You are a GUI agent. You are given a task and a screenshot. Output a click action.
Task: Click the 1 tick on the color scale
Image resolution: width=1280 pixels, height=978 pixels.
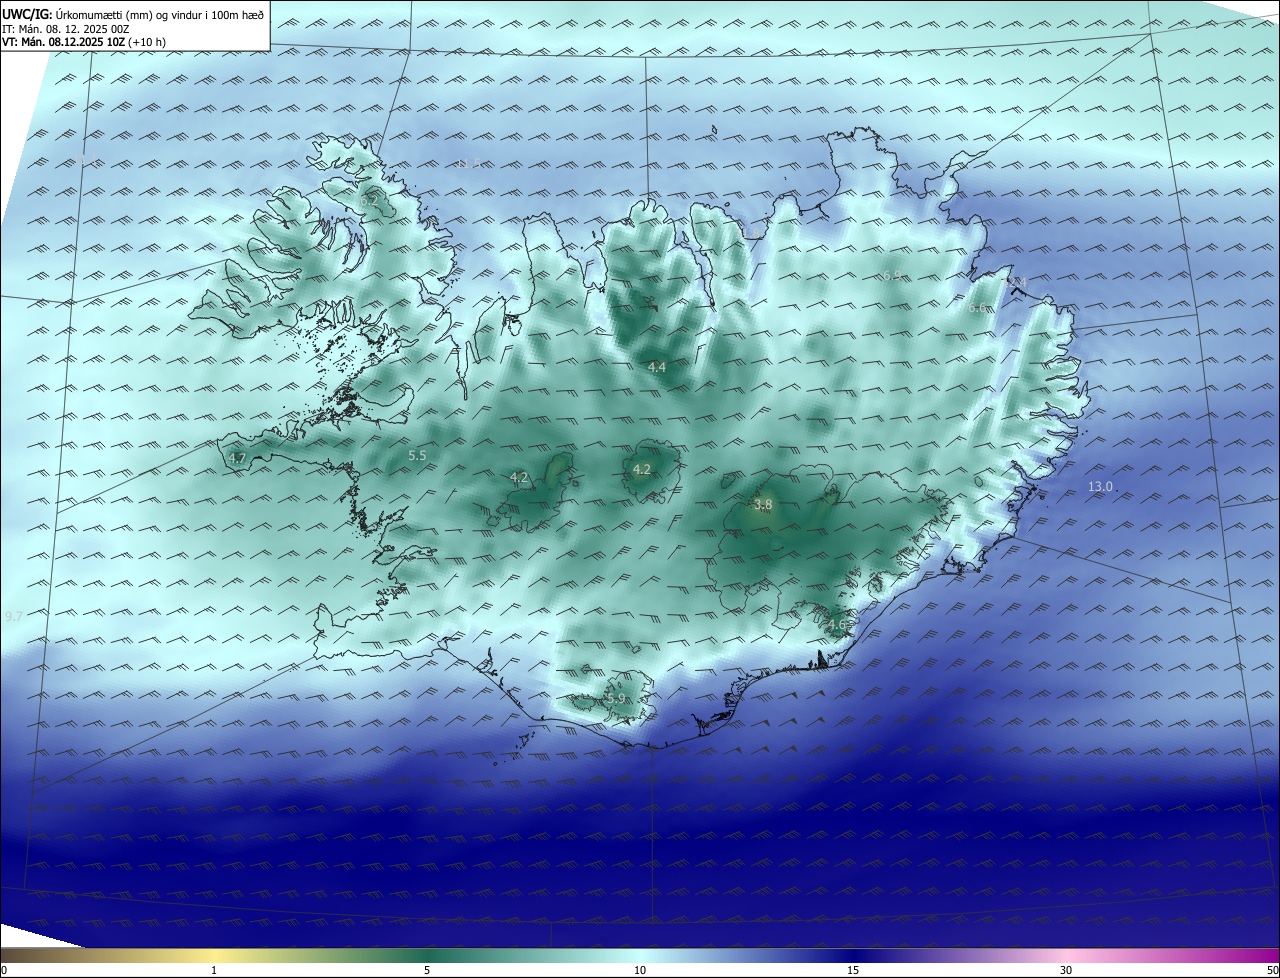[x=214, y=970]
